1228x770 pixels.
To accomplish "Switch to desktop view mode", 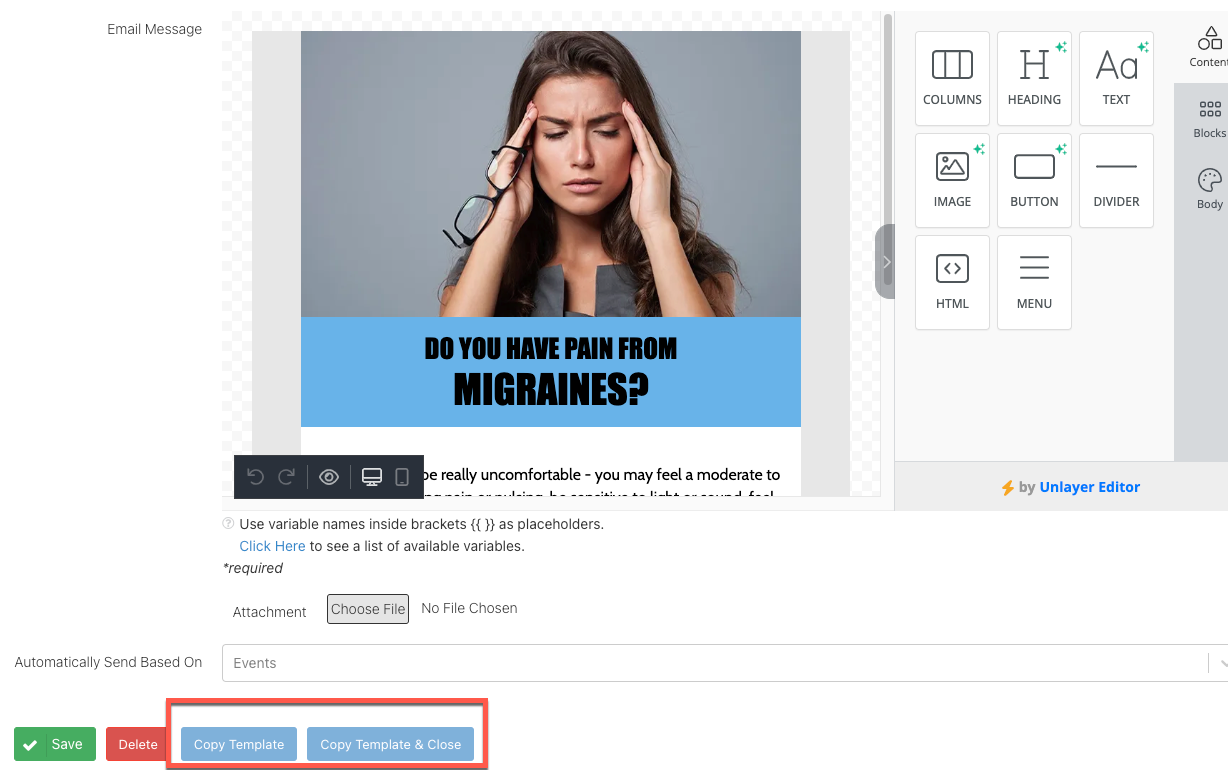I will click(x=372, y=477).
